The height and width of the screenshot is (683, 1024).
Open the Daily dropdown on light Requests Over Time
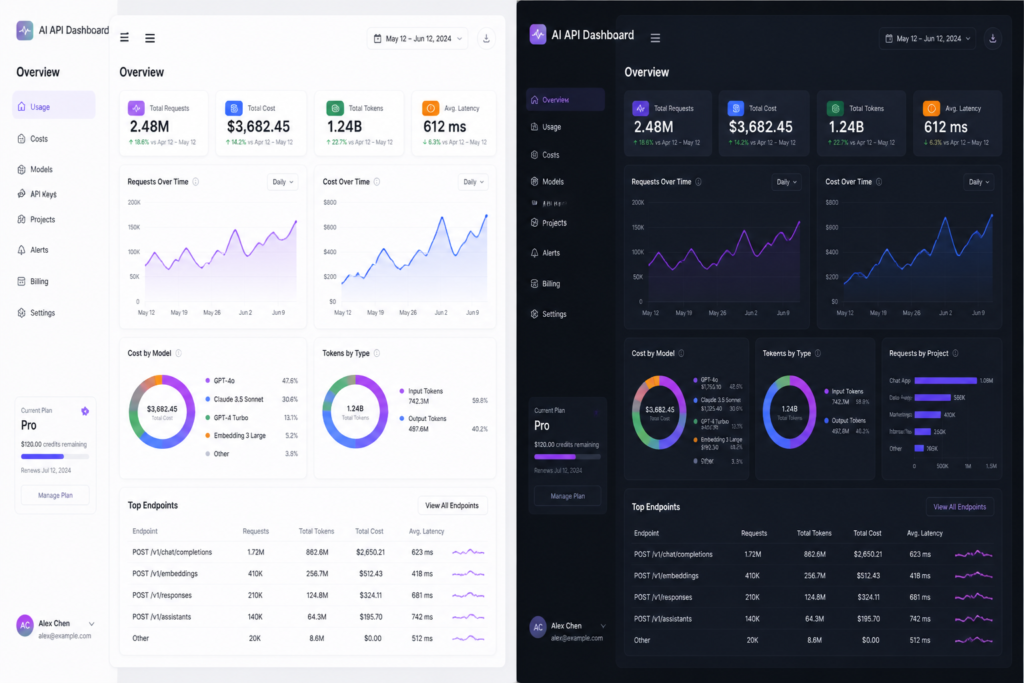283,182
